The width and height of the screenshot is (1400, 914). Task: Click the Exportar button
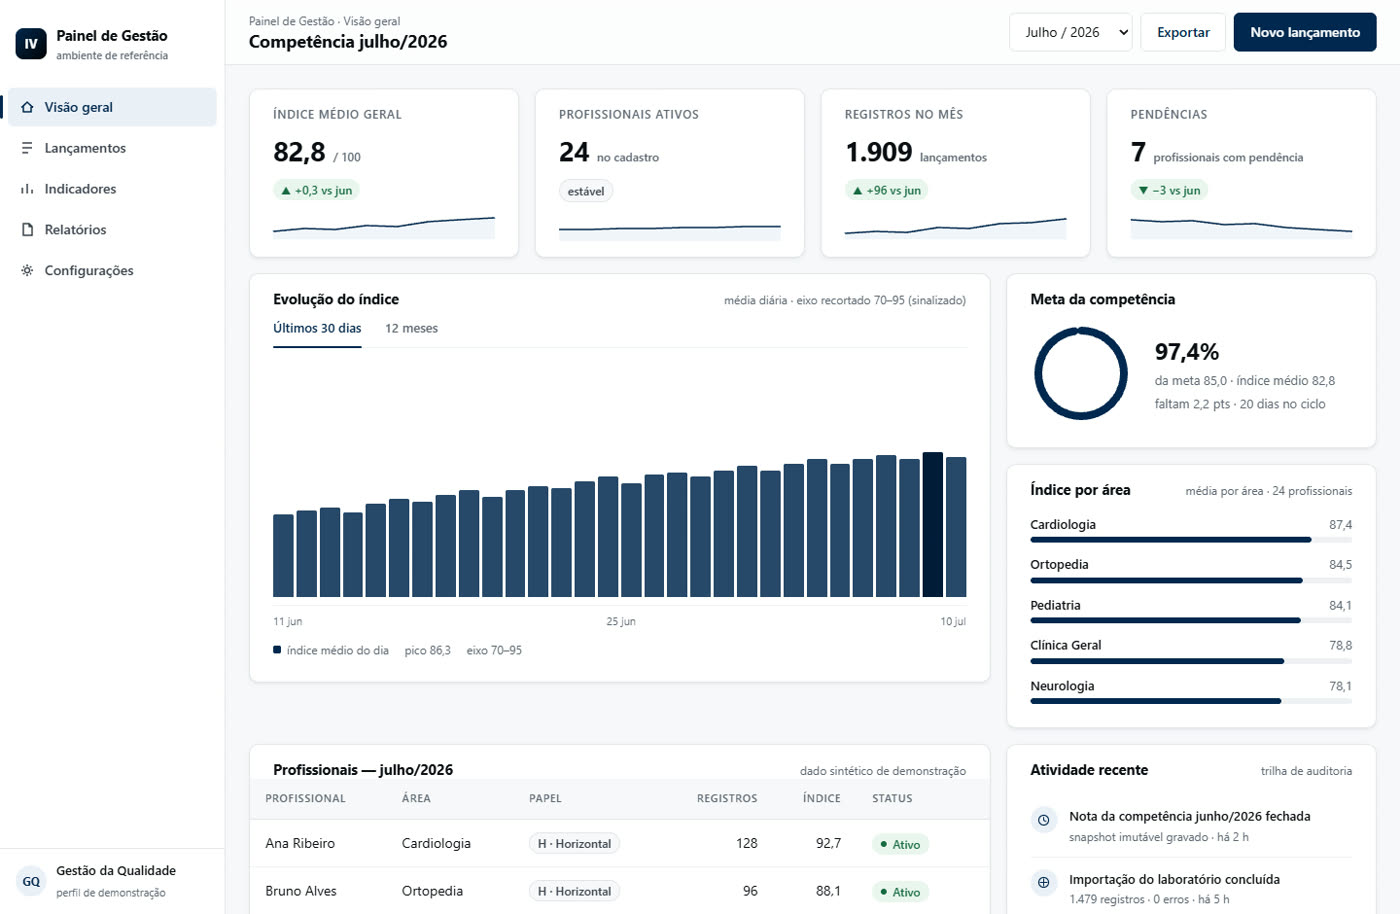[1183, 32]
